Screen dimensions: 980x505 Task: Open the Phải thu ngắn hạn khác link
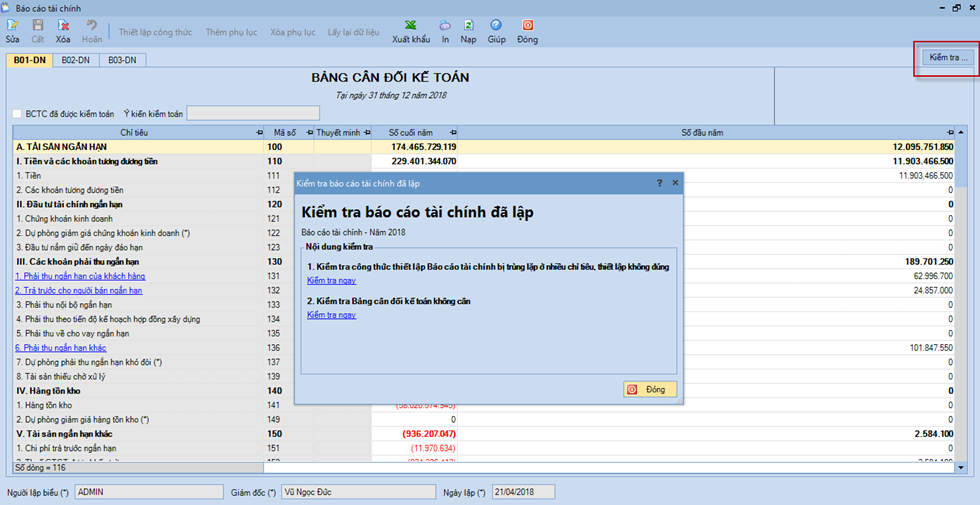coord(60,347)
